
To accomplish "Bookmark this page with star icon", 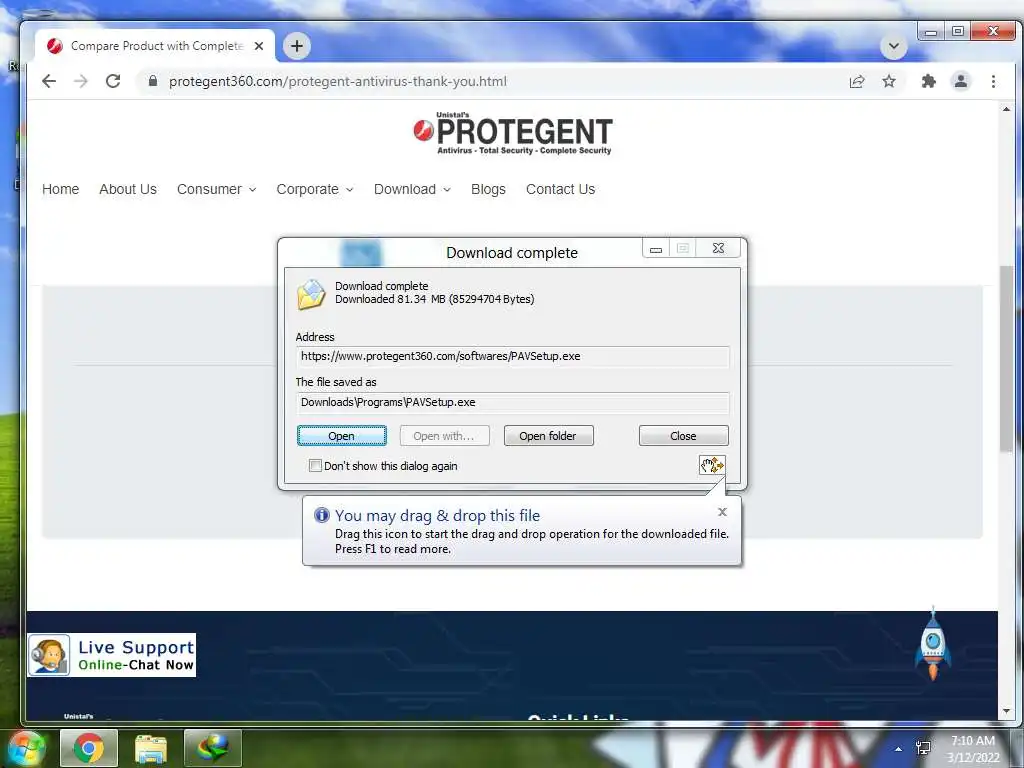I will [889, 82].
